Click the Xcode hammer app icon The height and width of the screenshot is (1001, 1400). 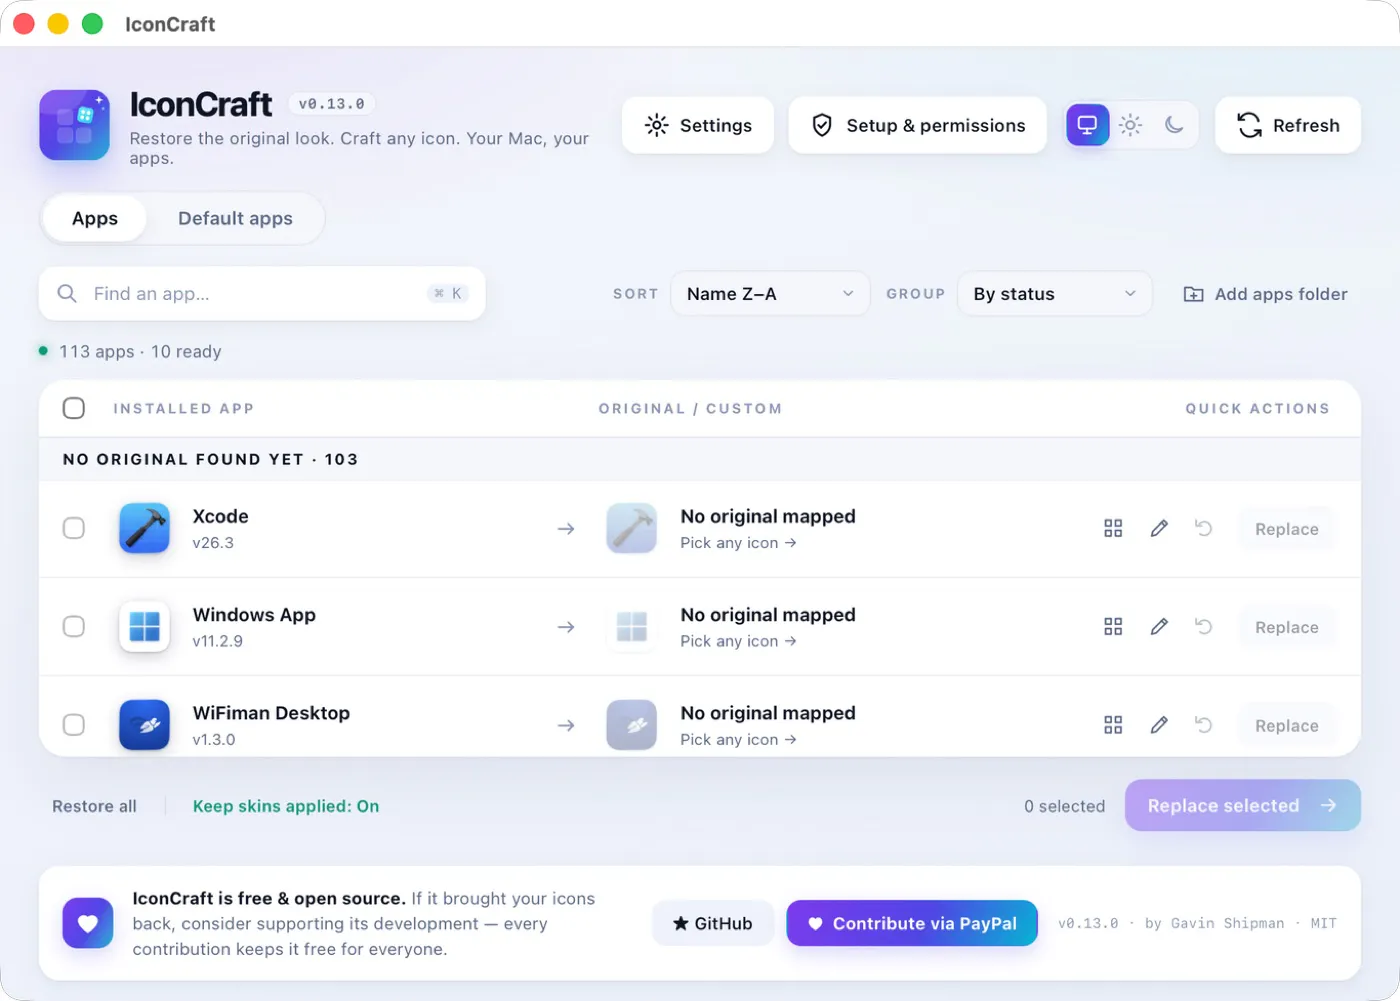[144, 528]
